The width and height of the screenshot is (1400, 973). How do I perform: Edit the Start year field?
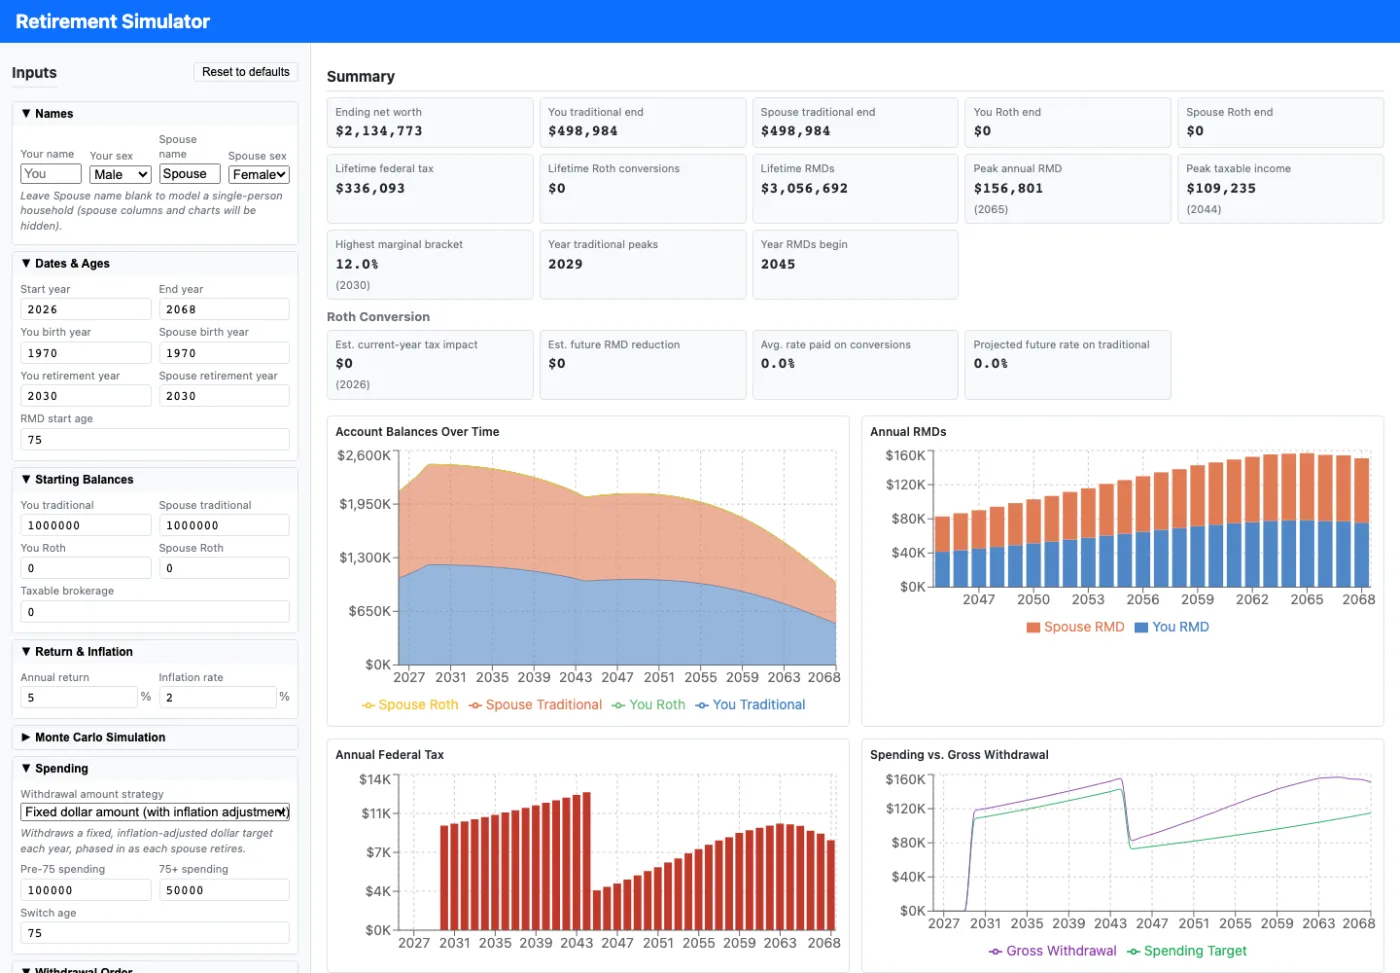click(x=86, y=310)
